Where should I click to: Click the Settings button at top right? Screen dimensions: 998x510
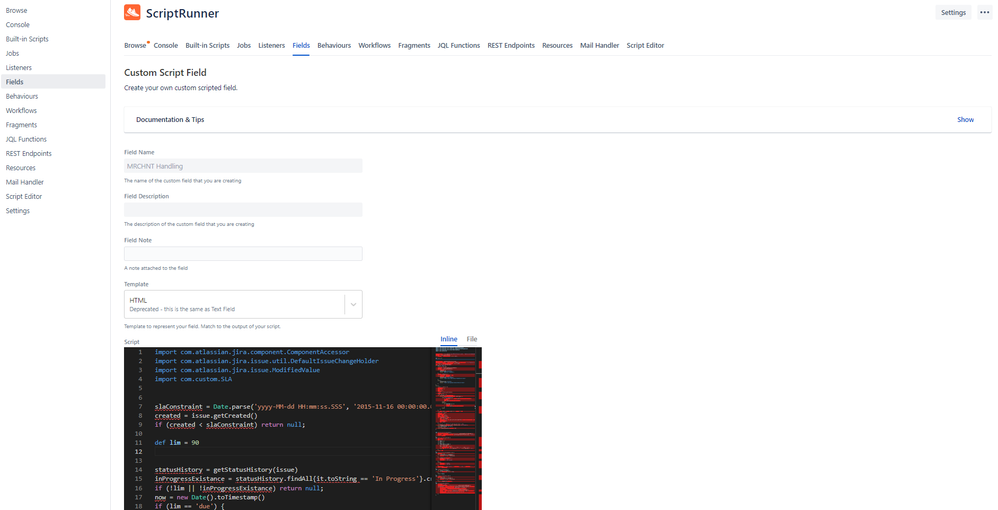(x=953, y=13)
